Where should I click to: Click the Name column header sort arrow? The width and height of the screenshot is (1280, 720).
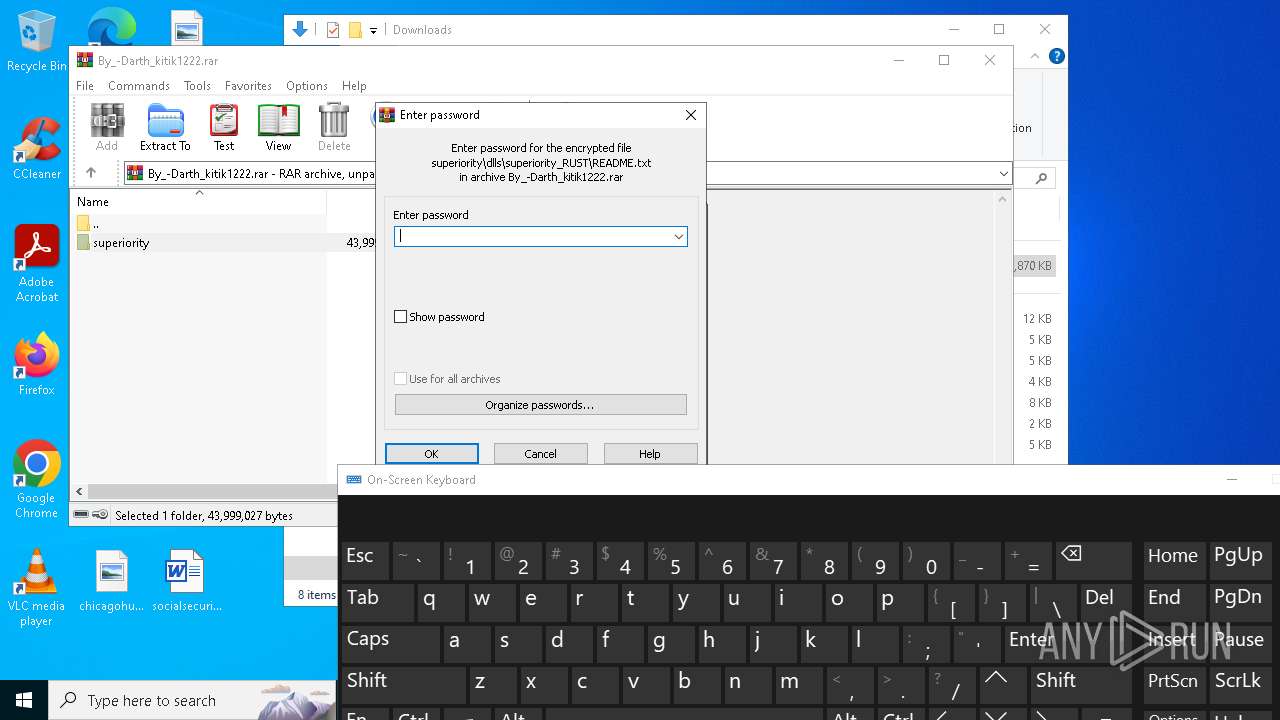(199, 192)
